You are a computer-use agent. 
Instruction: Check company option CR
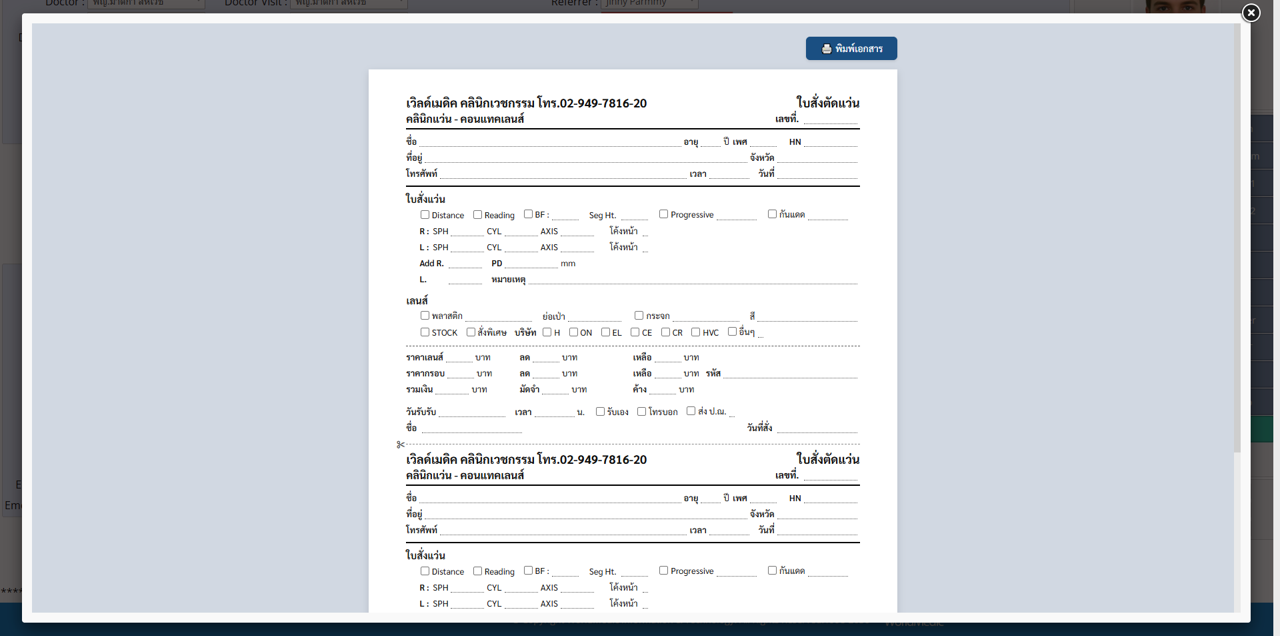666,332
